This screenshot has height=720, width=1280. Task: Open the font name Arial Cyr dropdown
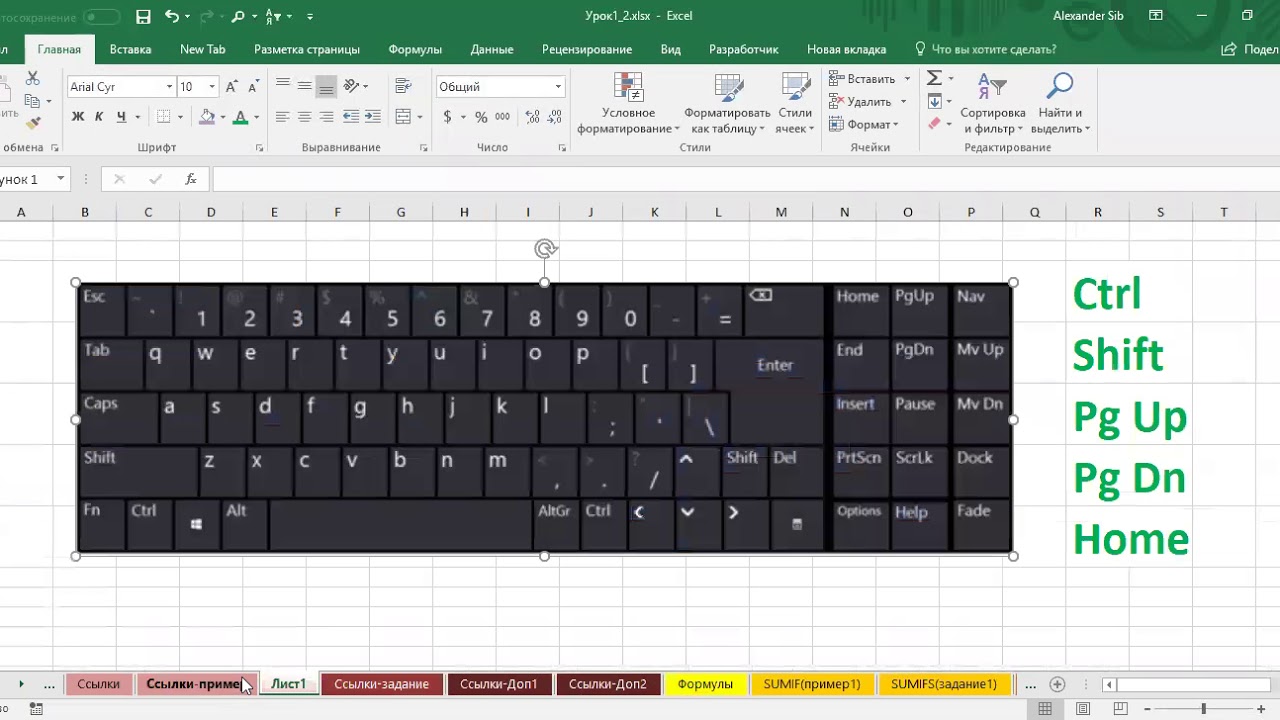point(169,87)
